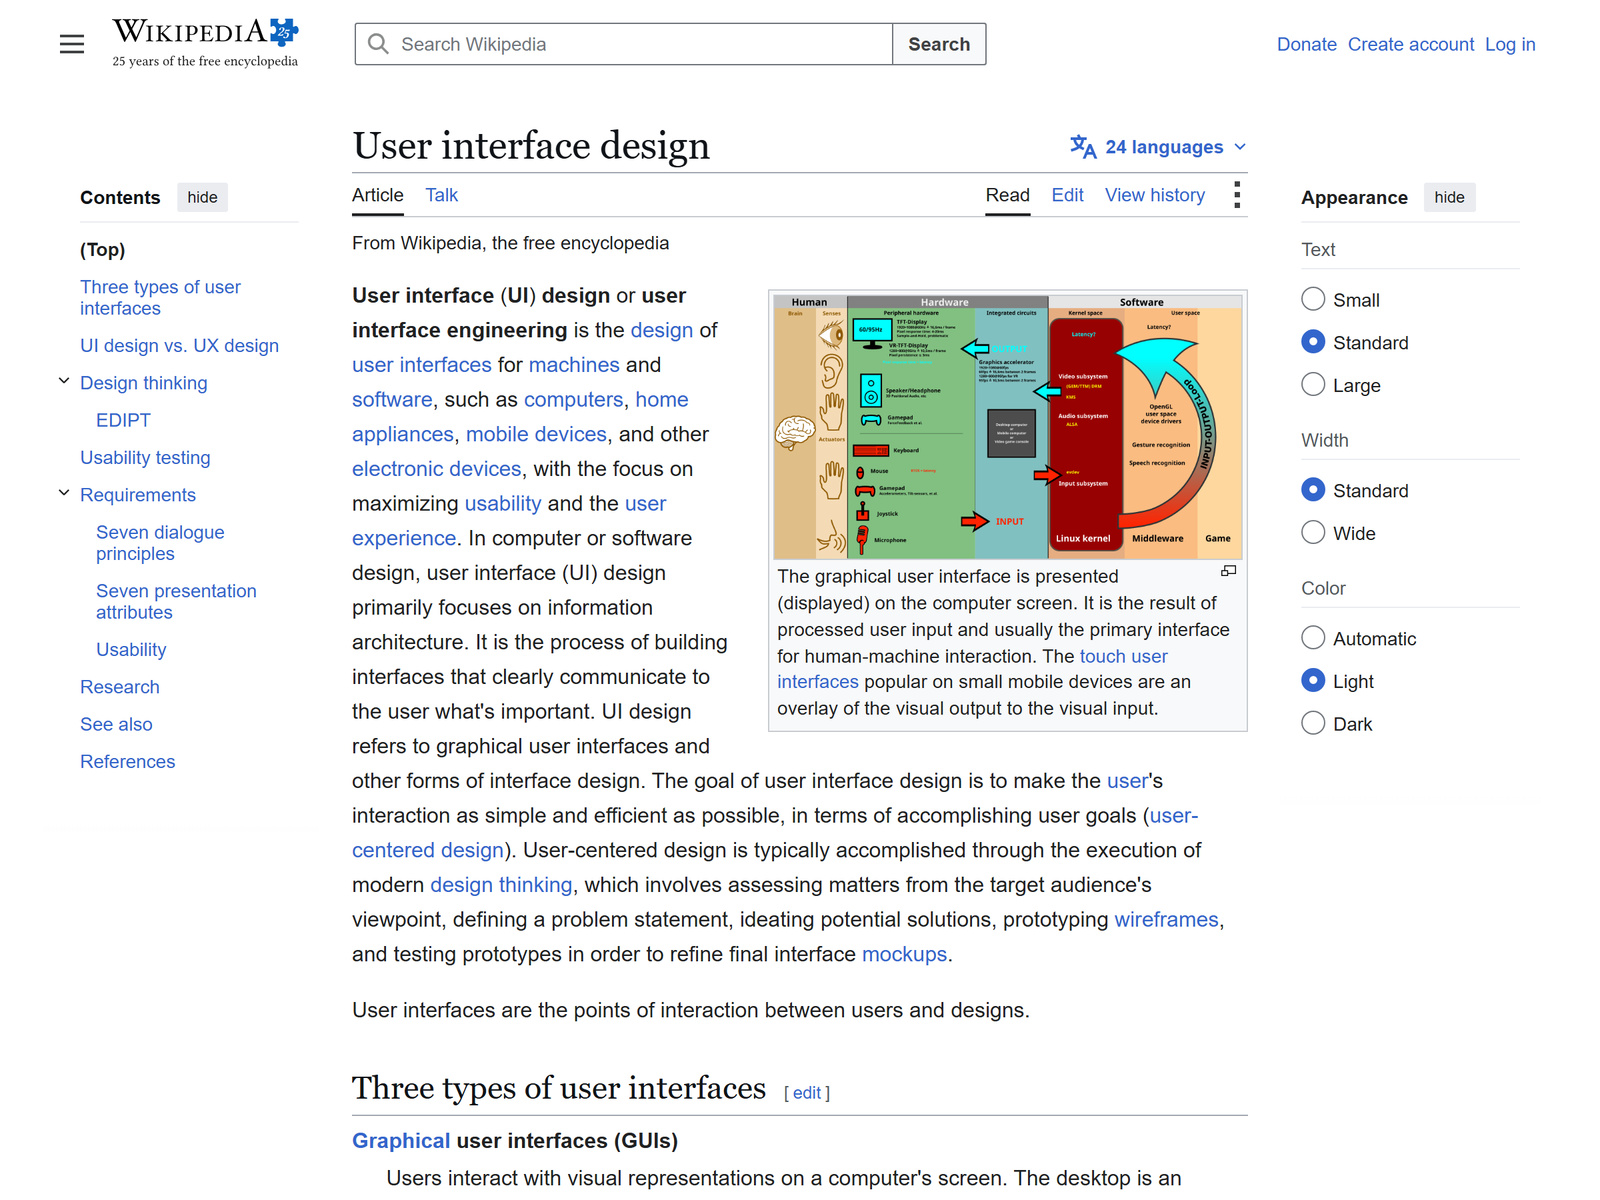Jump to EDIPT subsection
Image resolution: width=1600 pixels, height=1200 pixels.
pos(123,421)
